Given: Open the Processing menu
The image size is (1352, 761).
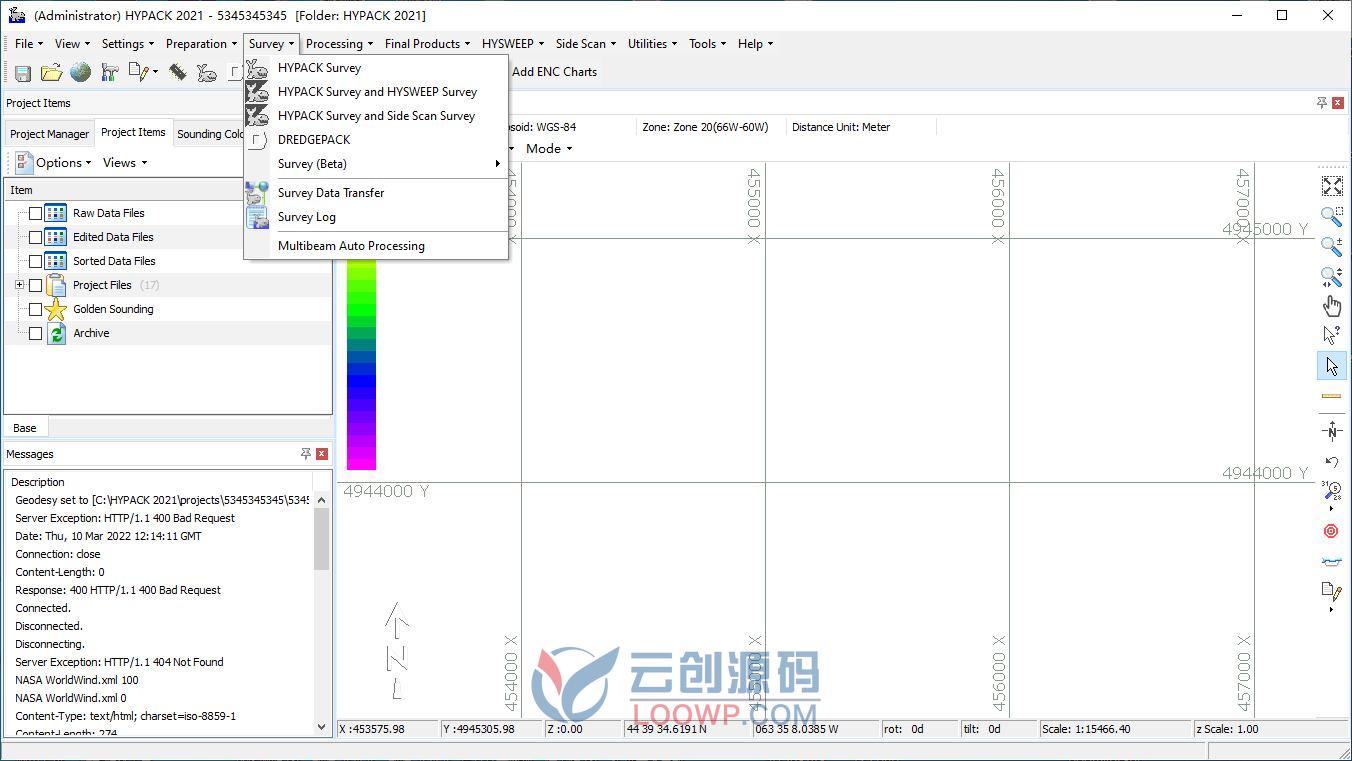Looking at the screenshot, I should (339, 43).
